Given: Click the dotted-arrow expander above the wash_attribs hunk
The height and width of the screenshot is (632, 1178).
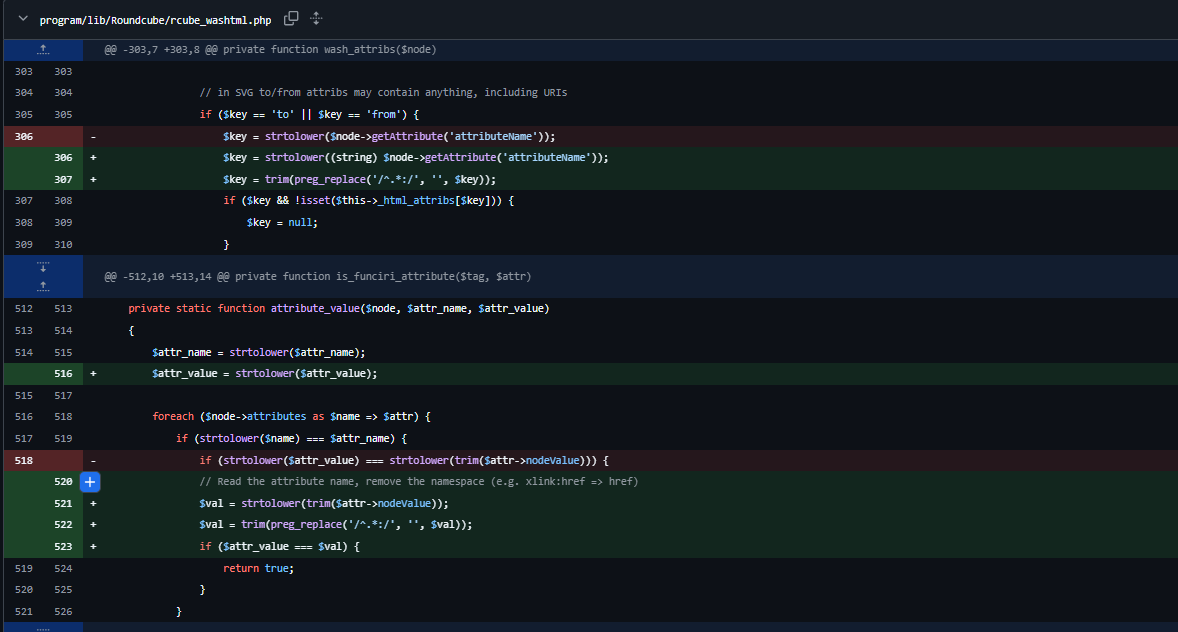Looking at the screenshot, I should click(x=42, y=48).
